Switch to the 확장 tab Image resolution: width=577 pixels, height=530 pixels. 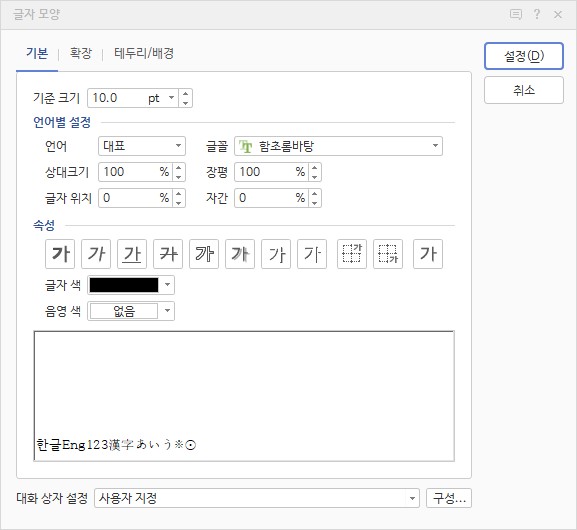click(x=81, y=53)
